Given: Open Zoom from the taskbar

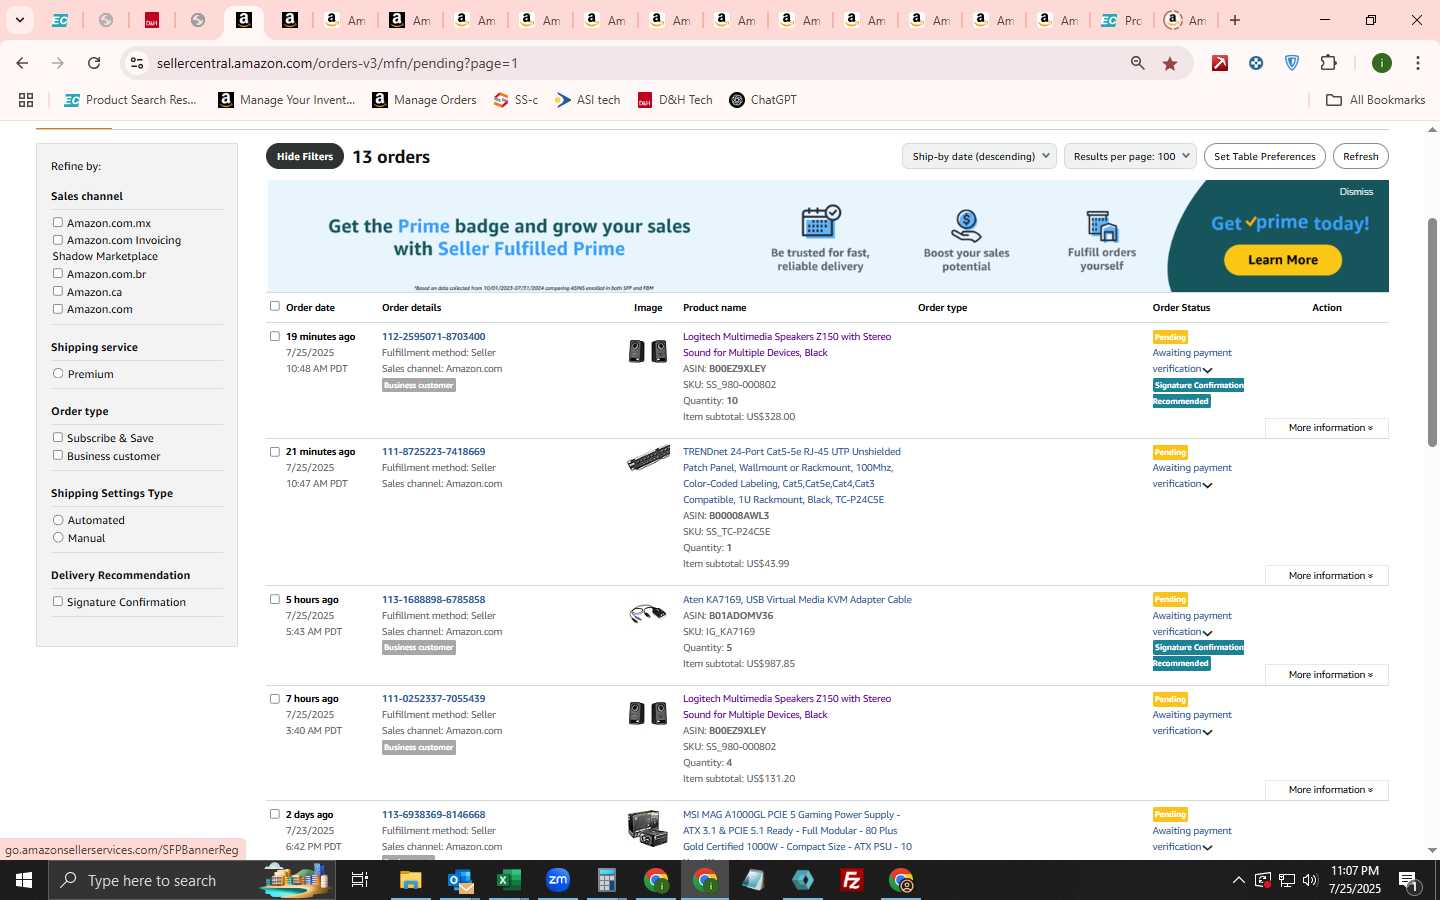Looking at the screenshot, I should pos(558,880).
